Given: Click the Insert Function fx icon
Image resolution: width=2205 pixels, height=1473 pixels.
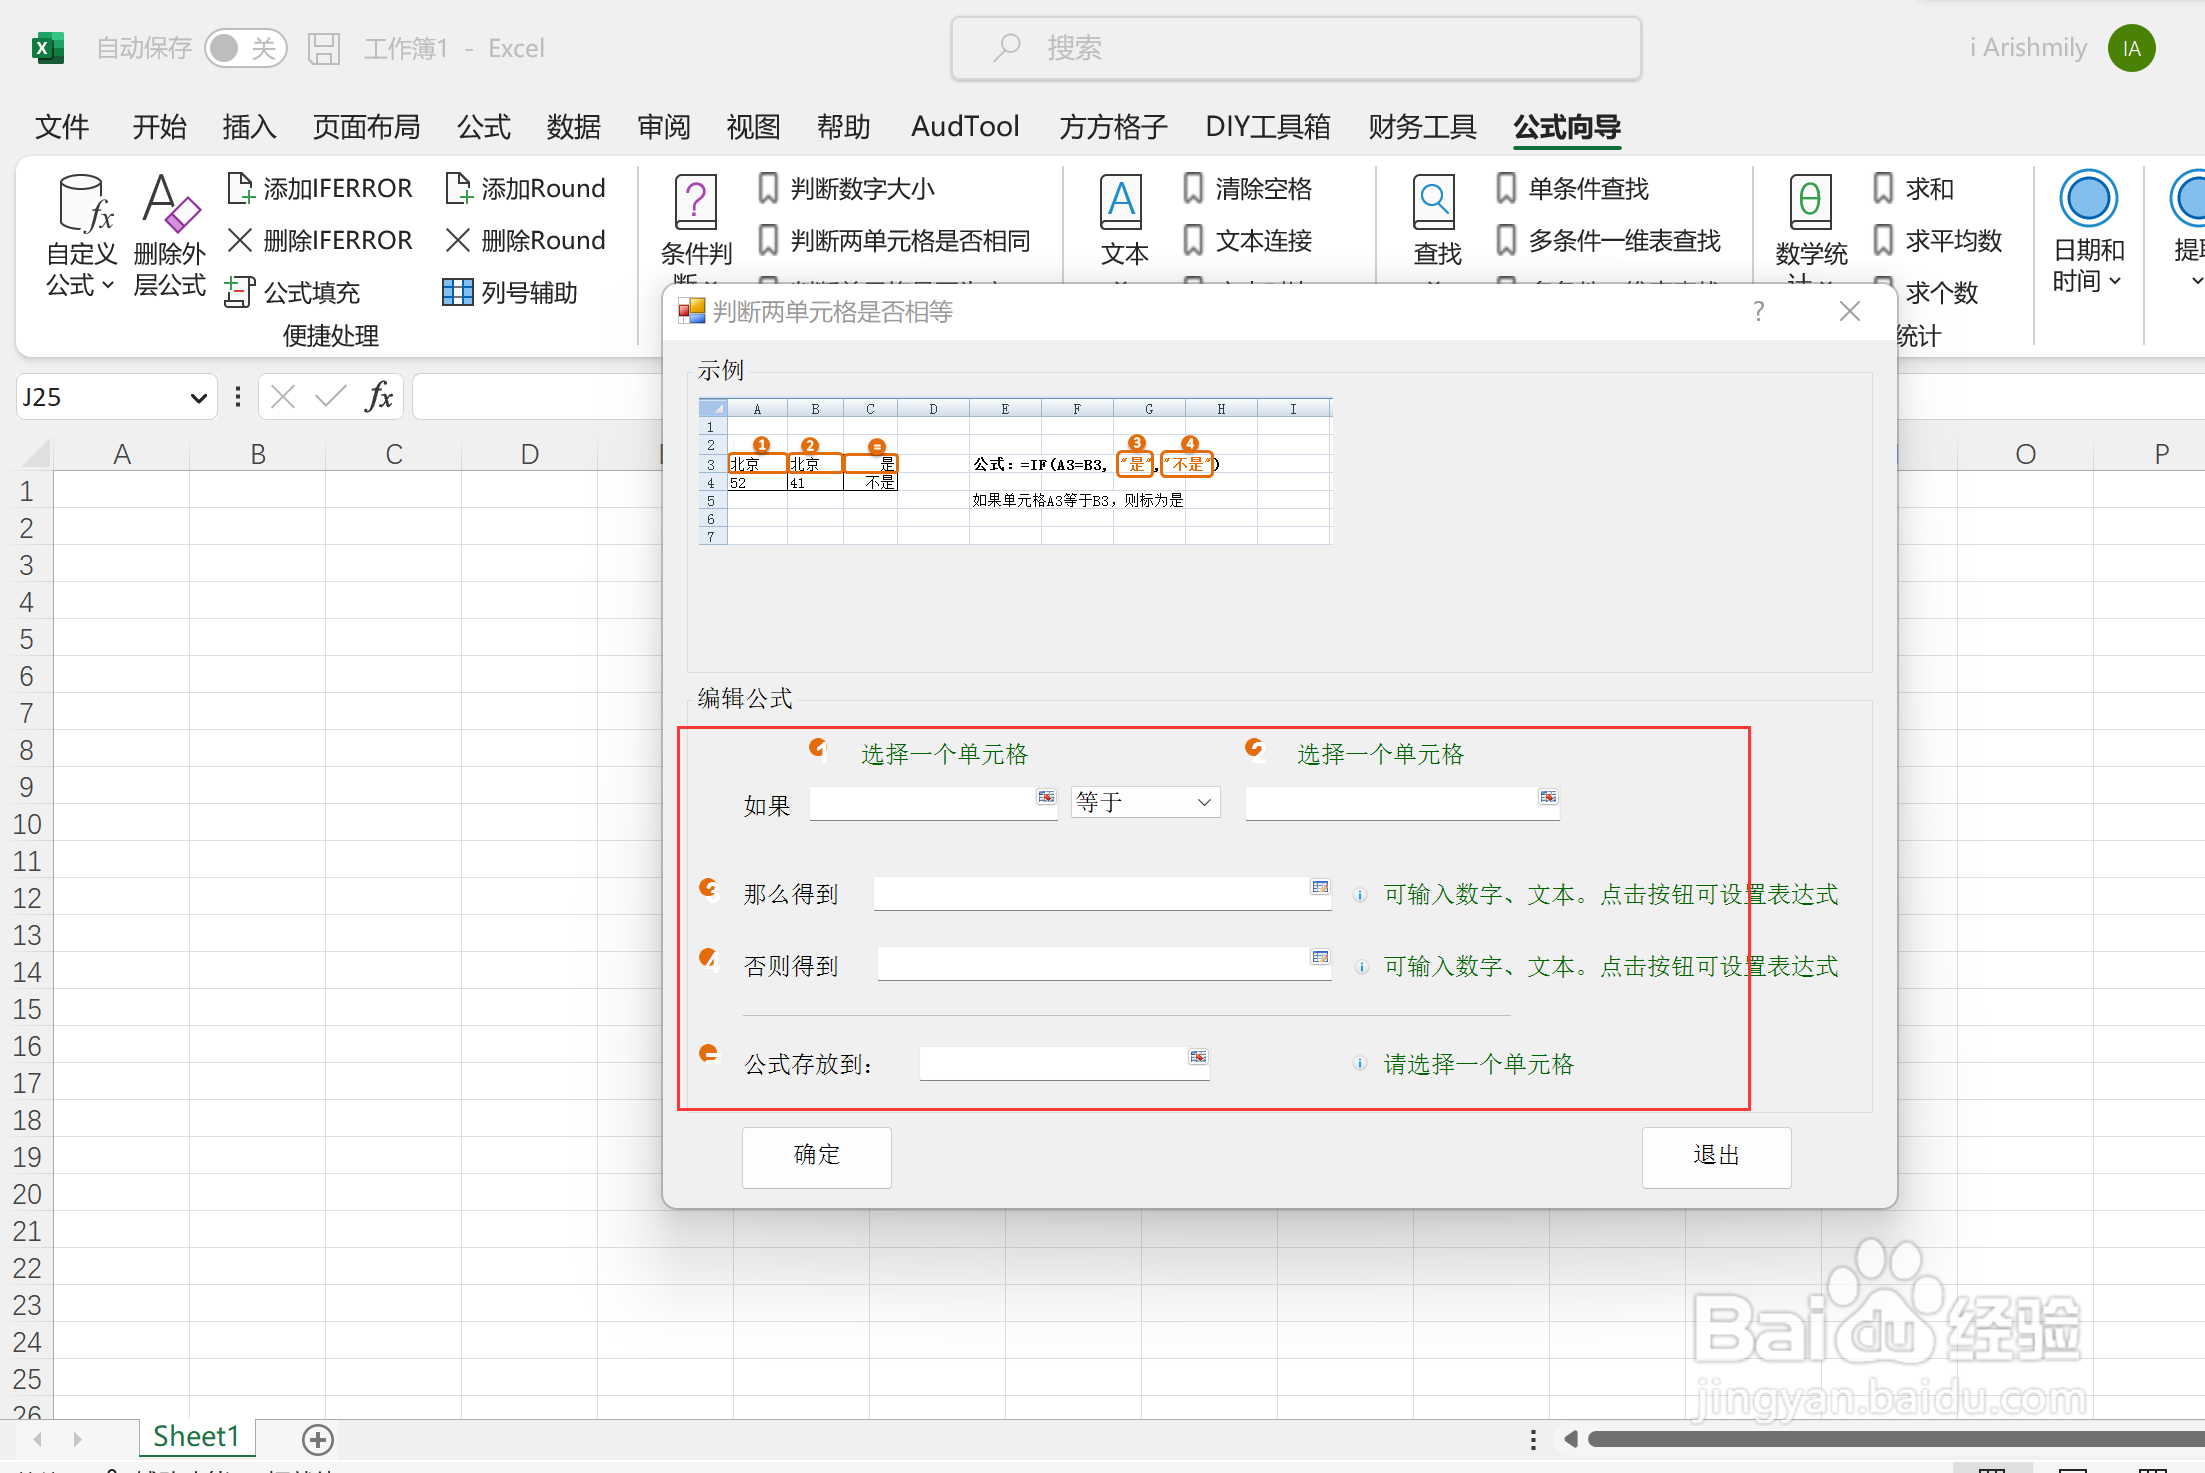Looking at the screenshot, I should [379, 397].
